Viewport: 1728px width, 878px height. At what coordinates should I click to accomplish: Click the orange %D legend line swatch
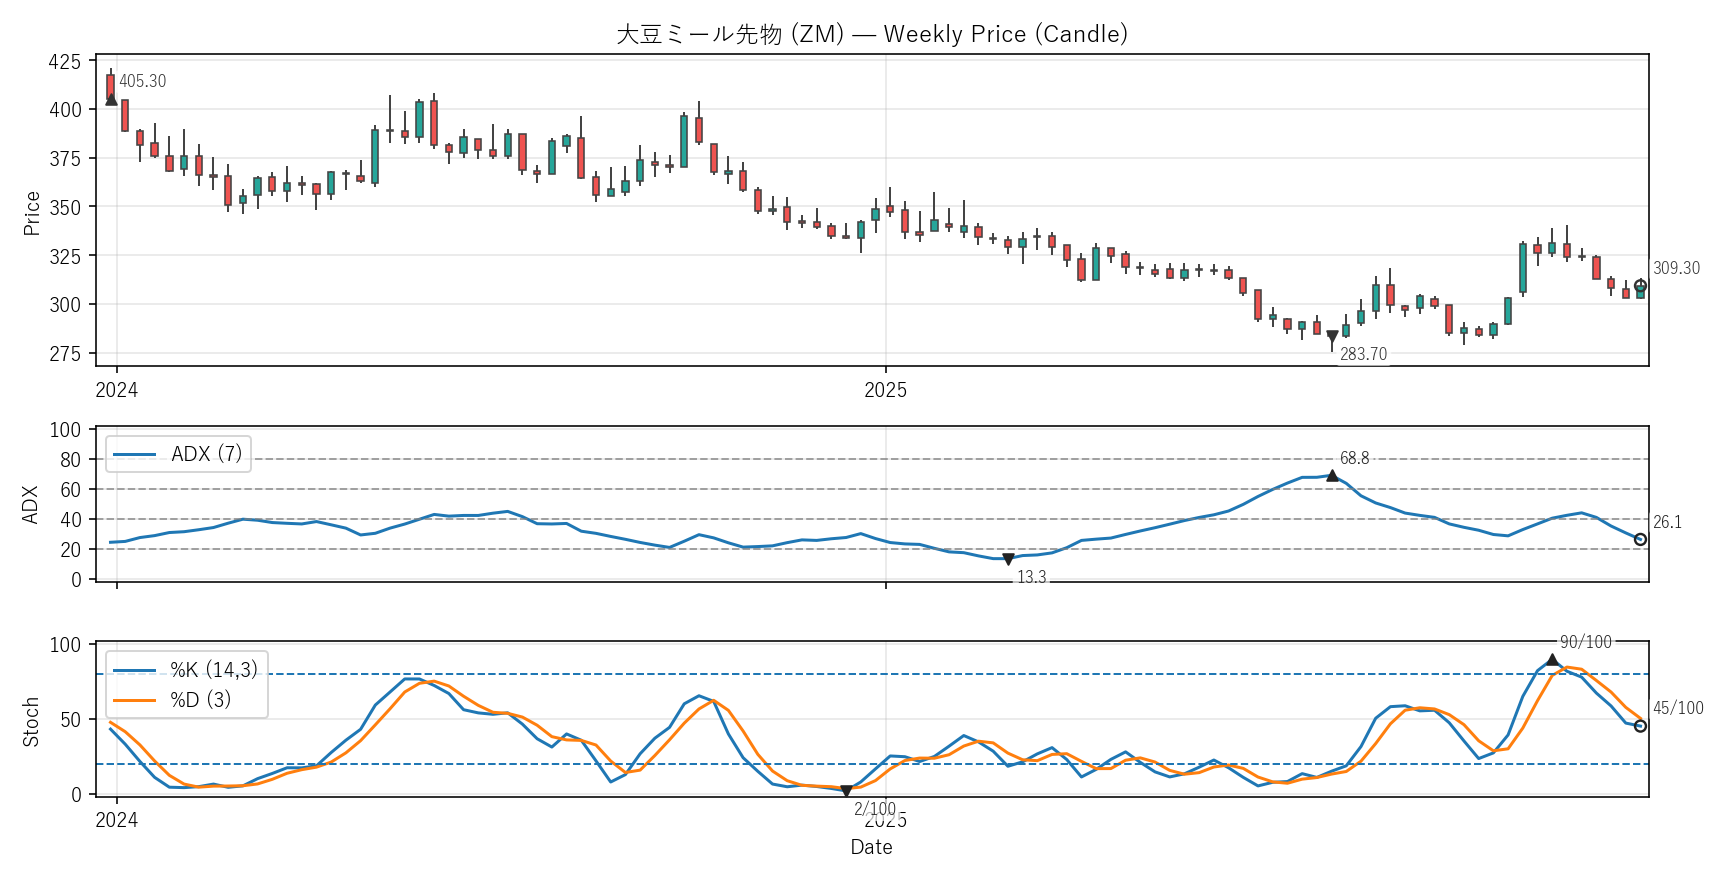pos(134,700)
